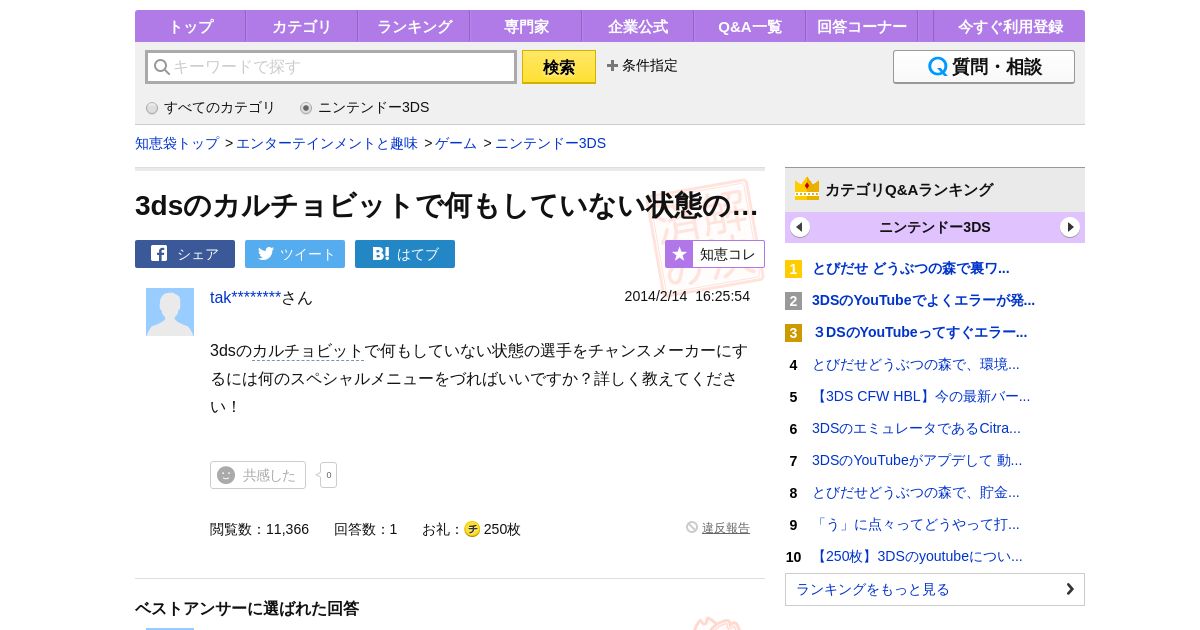1200x630 pixels.
Task: Click the 共感した smiley button
Action: [x=258, y=475]
